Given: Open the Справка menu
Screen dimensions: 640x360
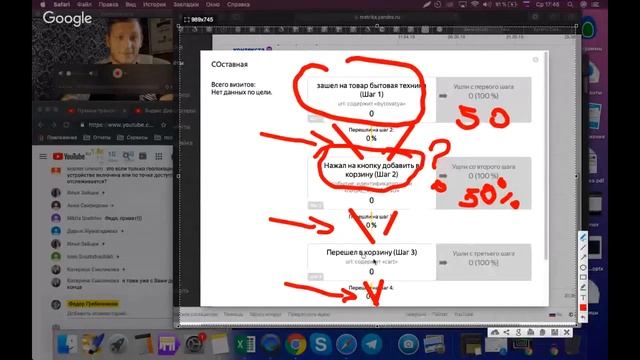Looking at the screenshot, I should (x=238, y=4).
